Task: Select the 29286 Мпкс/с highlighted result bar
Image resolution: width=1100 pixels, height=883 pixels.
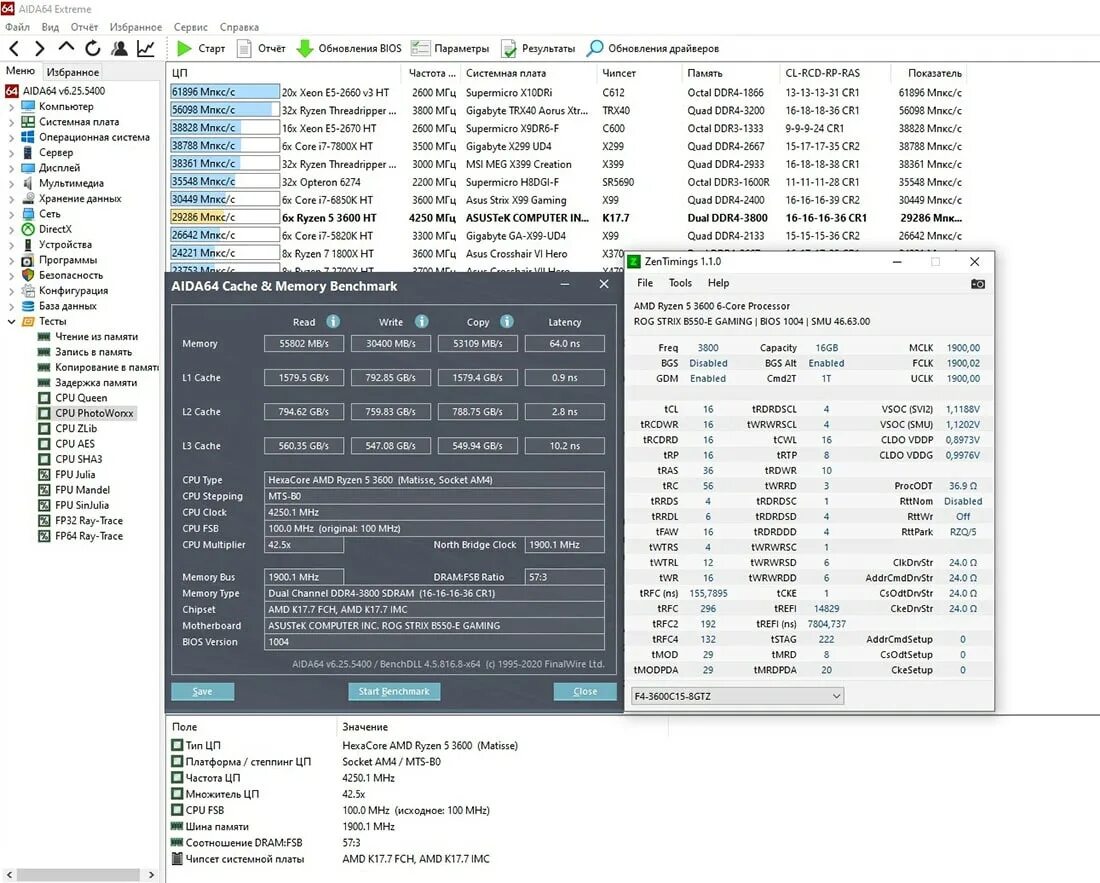Action: tap(224, 217)
